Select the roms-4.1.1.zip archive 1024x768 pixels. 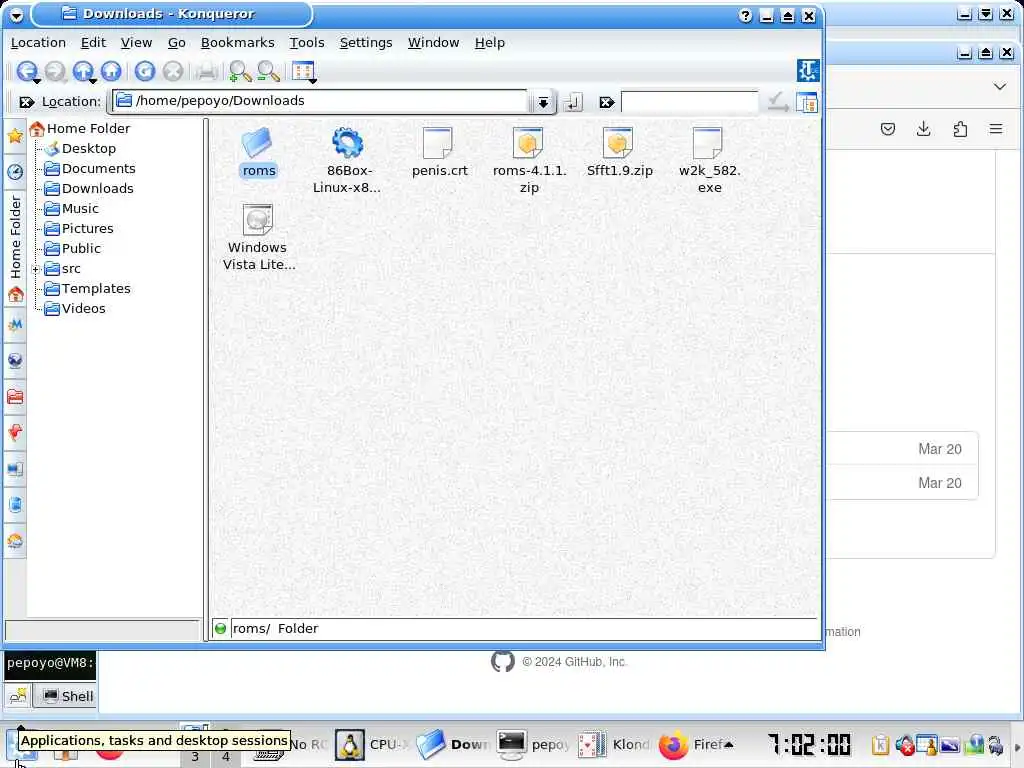(x=529, y=160)
